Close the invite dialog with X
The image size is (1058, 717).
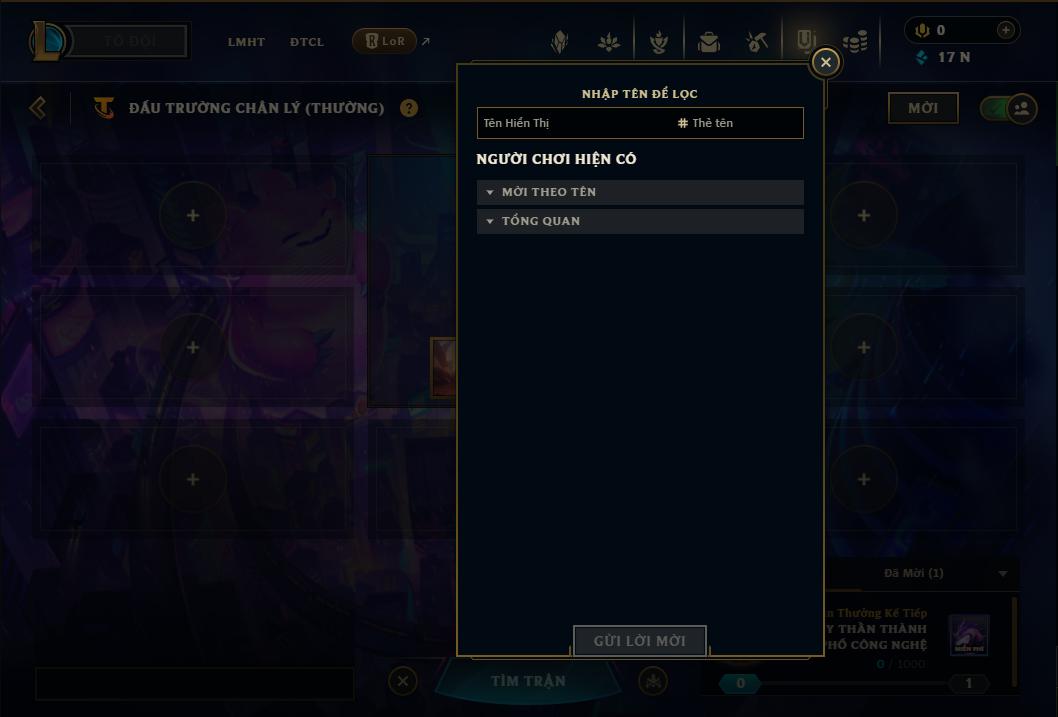825,62
